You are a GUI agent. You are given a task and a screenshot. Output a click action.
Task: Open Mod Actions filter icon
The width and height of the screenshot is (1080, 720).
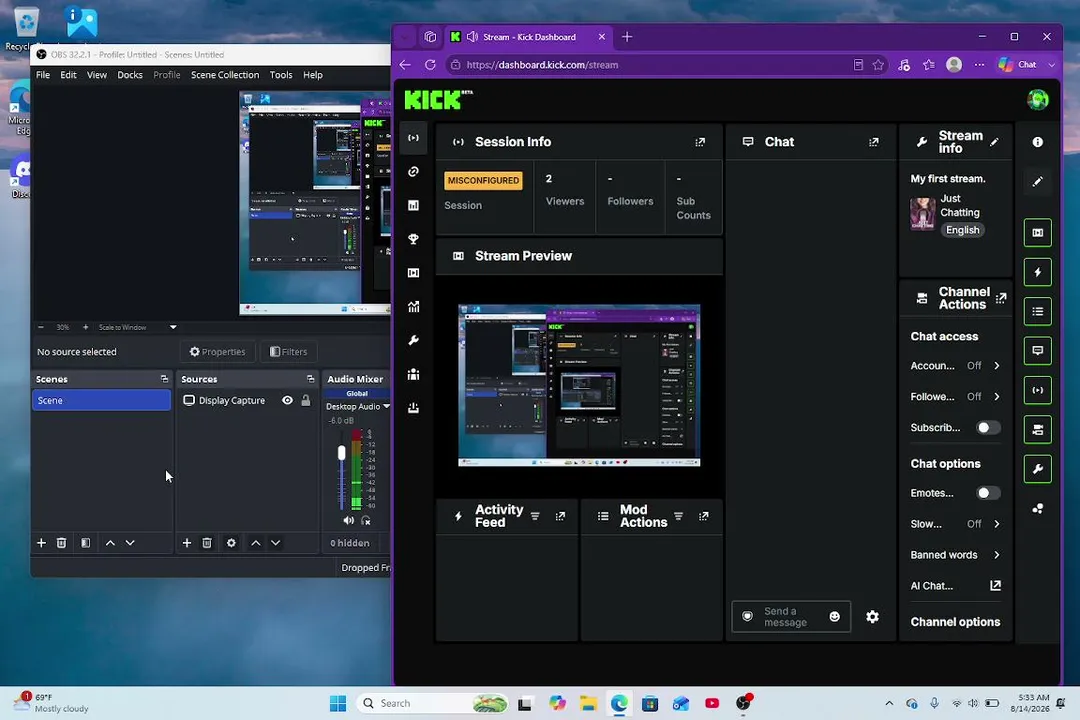click(678, 516)
